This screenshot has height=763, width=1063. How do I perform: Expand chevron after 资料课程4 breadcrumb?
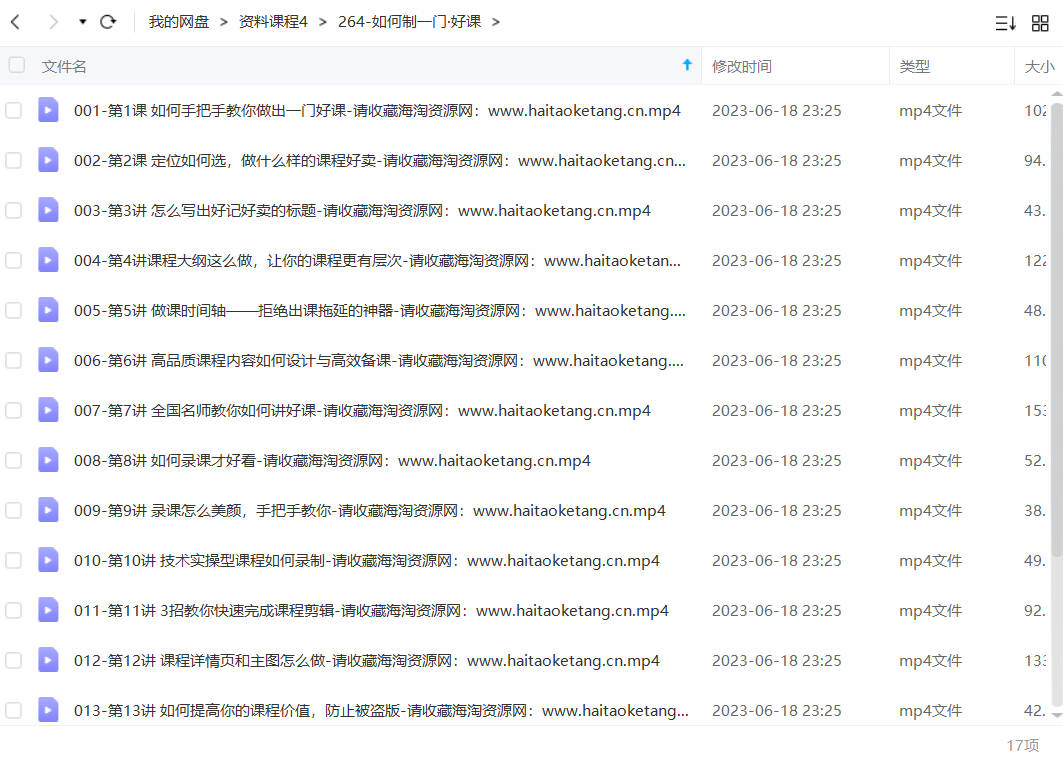click(x=323, y=22)
